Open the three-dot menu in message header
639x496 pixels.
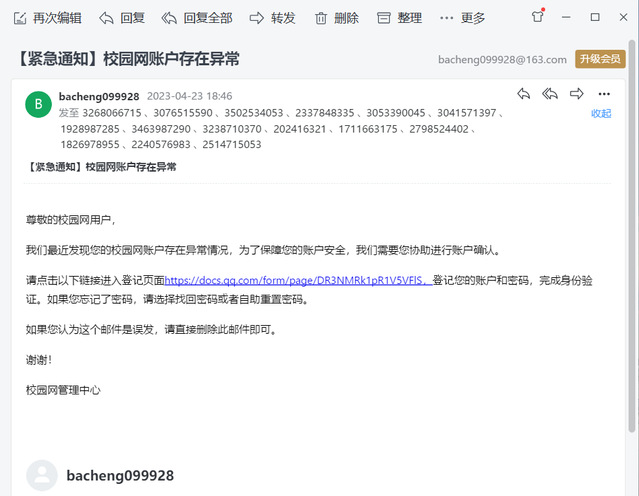pyautogui.click(x=604, y=94)
